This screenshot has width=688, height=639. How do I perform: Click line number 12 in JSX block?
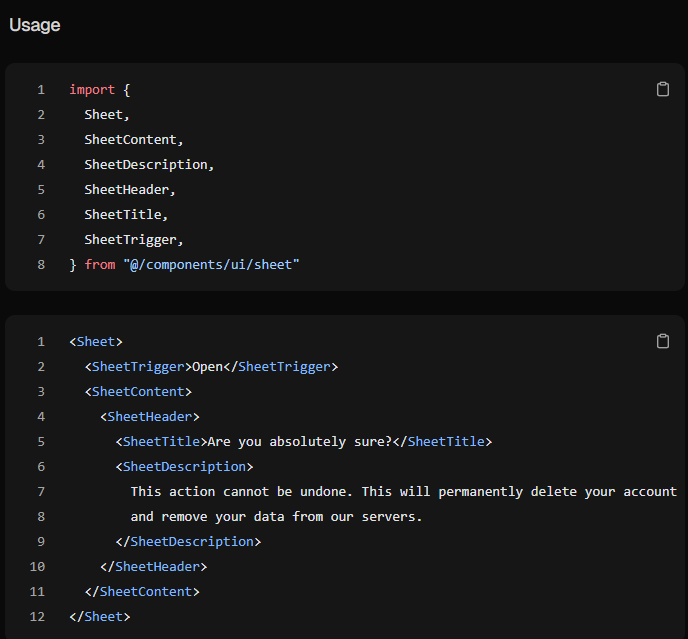[37, 617]
